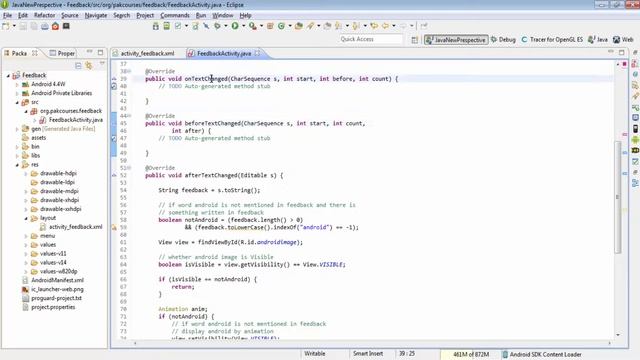The width and height of the screenshot is (640, 360).
Task: Click the warning marker on line 59
Action: (x=114, y=227)
